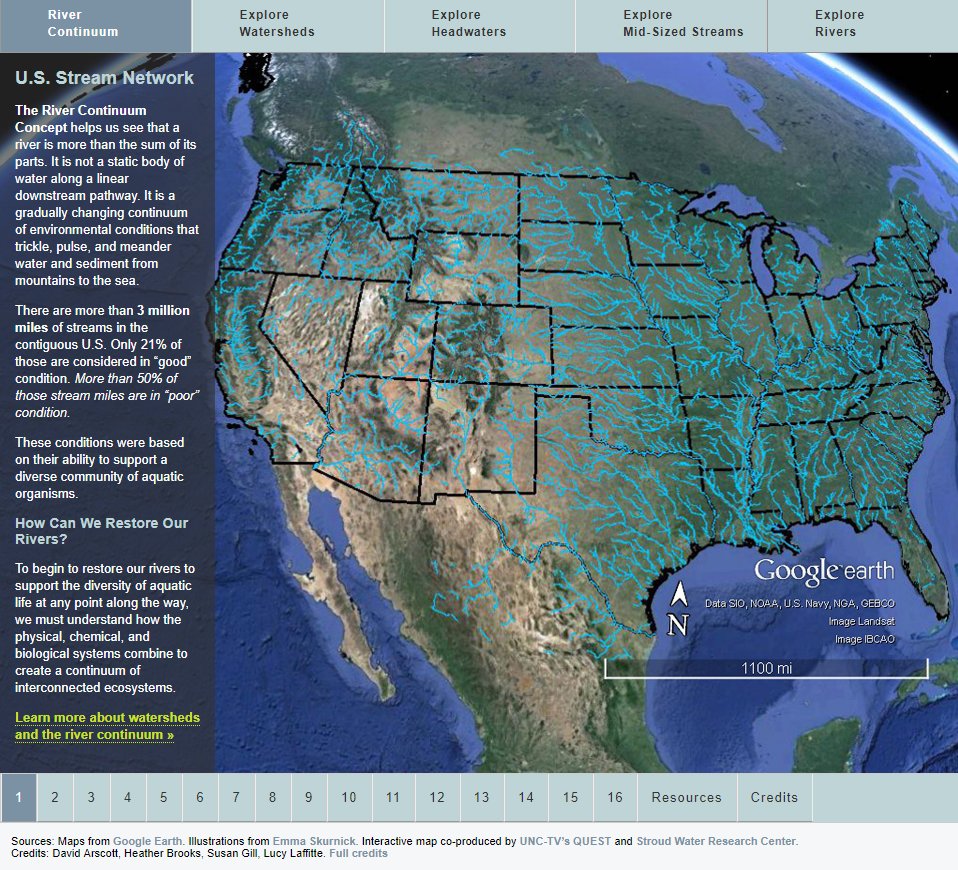Switch to Explore Mid-Sized Streams tab

click(671, 26)
